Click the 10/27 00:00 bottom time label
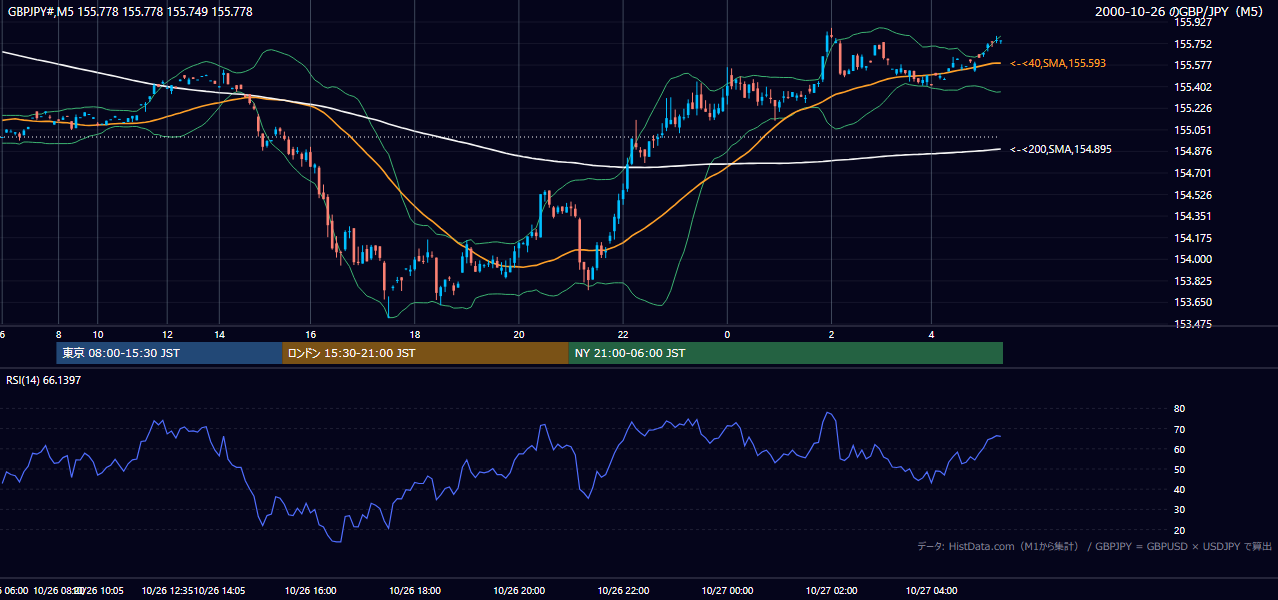The image size is (1278, 600). 728,591
